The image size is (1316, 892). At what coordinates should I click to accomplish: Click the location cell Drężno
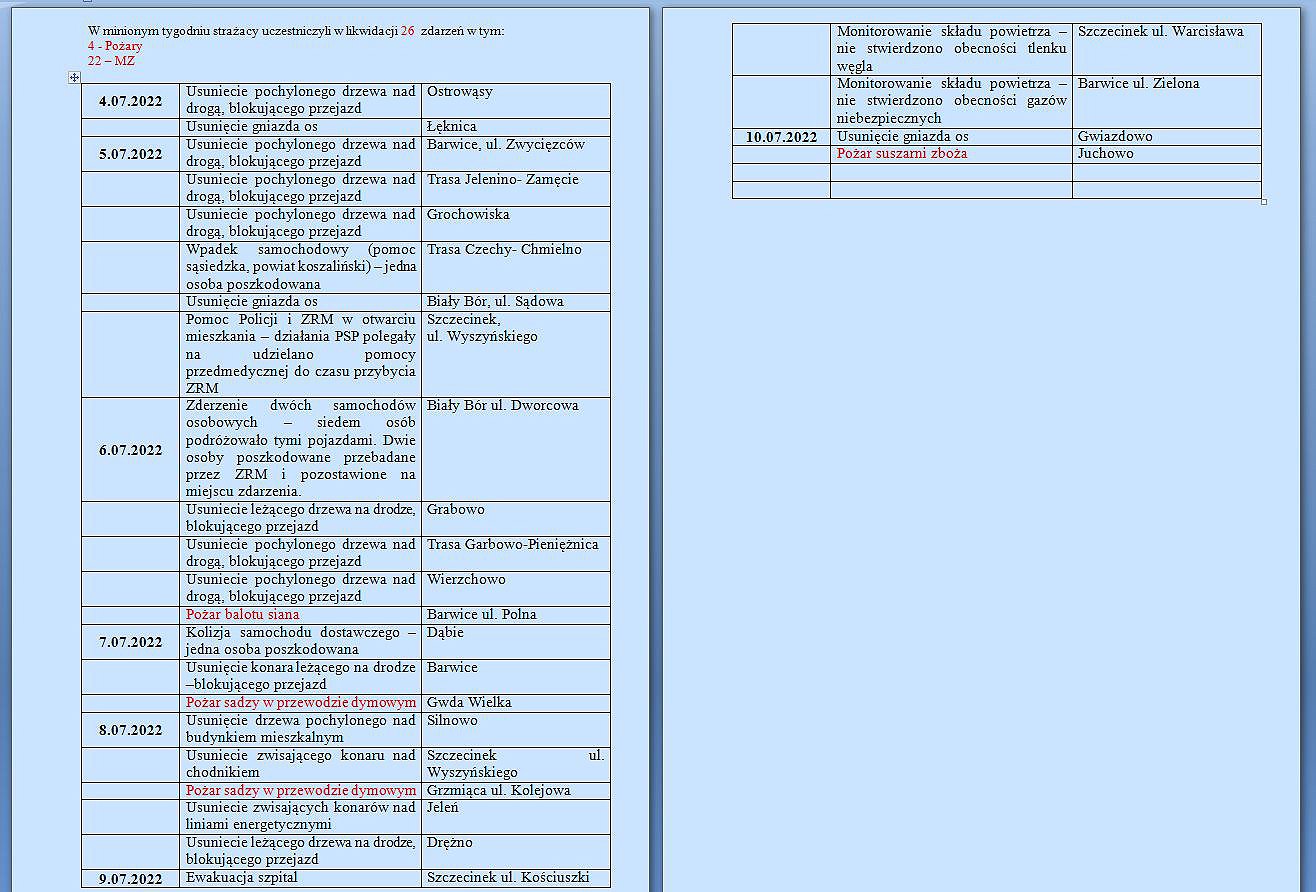(515, 852)
